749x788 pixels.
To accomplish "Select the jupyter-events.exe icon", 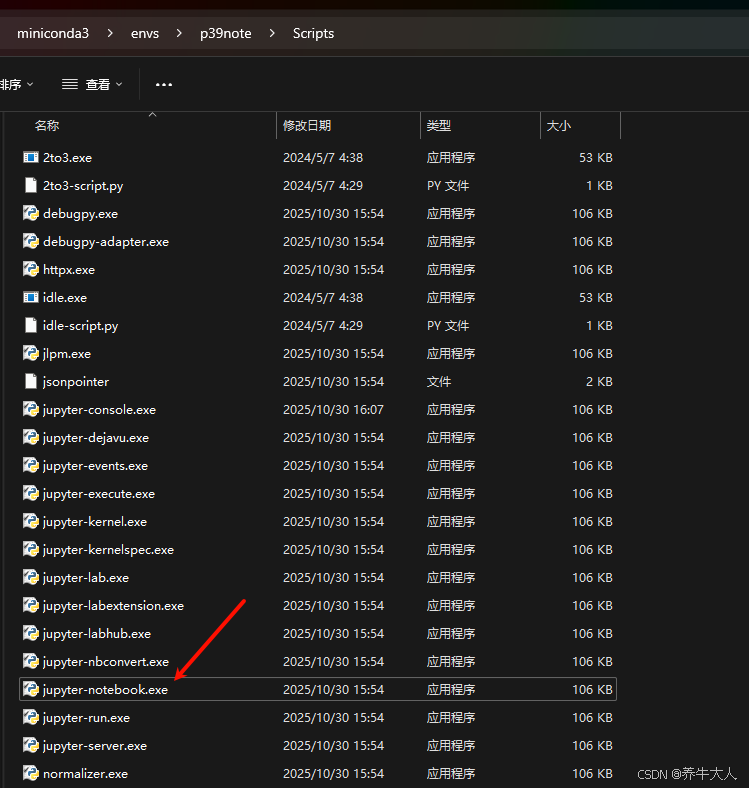I will [31, 466].
